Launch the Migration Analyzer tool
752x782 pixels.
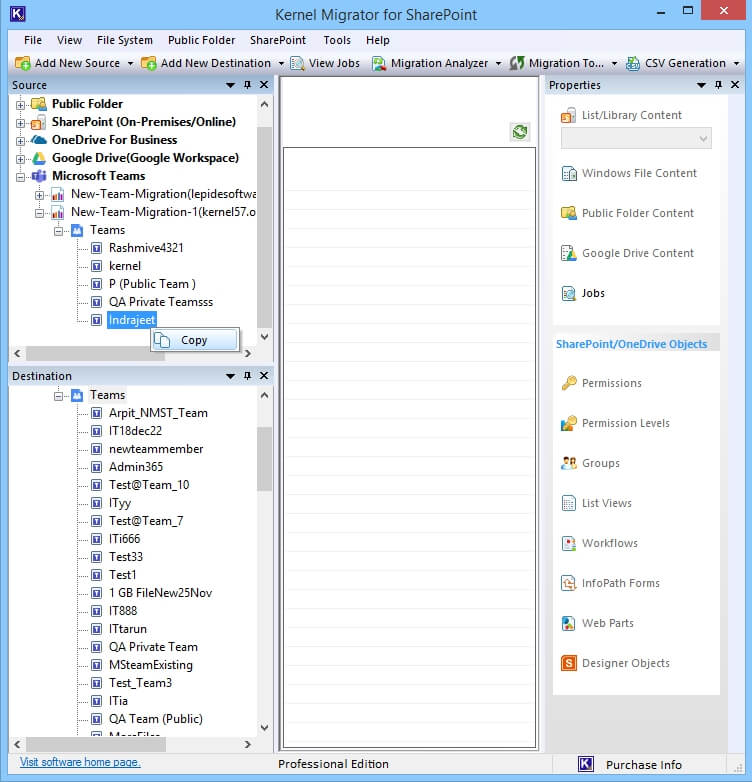coord(430,63)
